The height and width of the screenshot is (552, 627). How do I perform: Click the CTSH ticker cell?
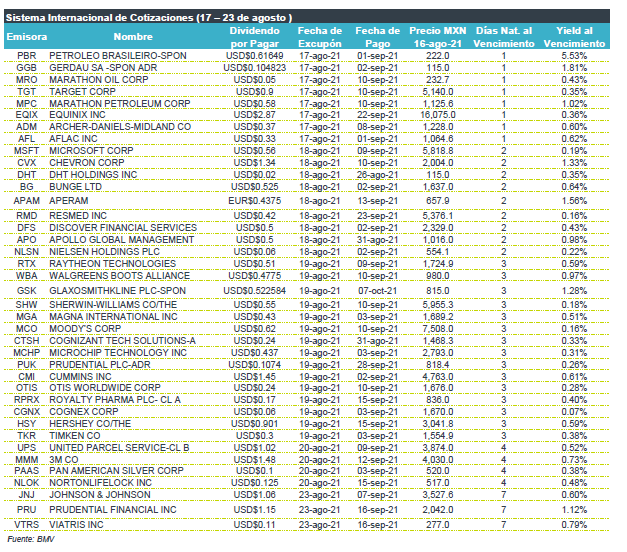27,341
